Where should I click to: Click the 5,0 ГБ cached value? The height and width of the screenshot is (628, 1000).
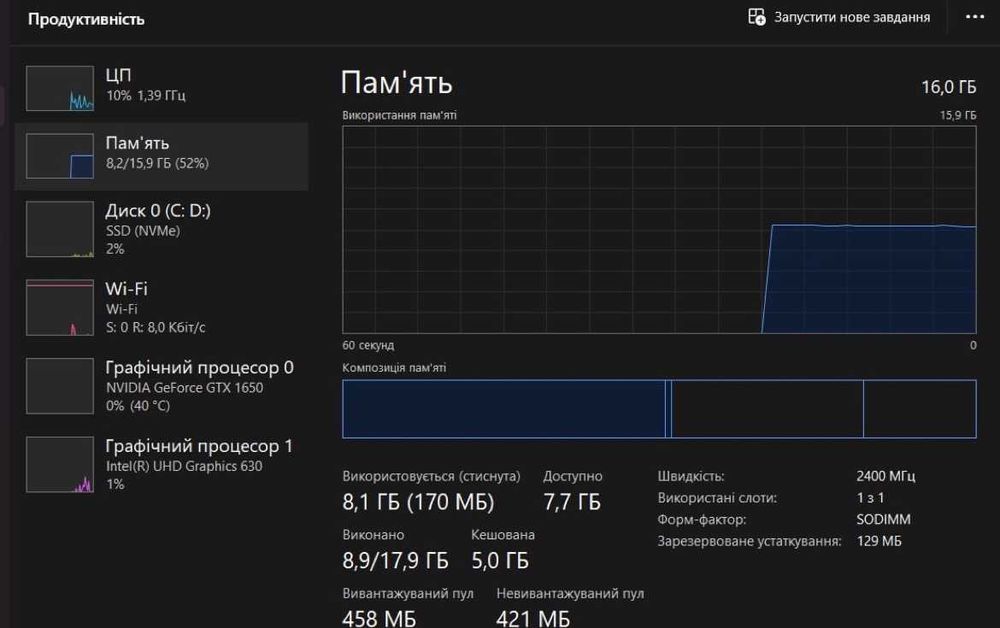click(x=500, y=561)
